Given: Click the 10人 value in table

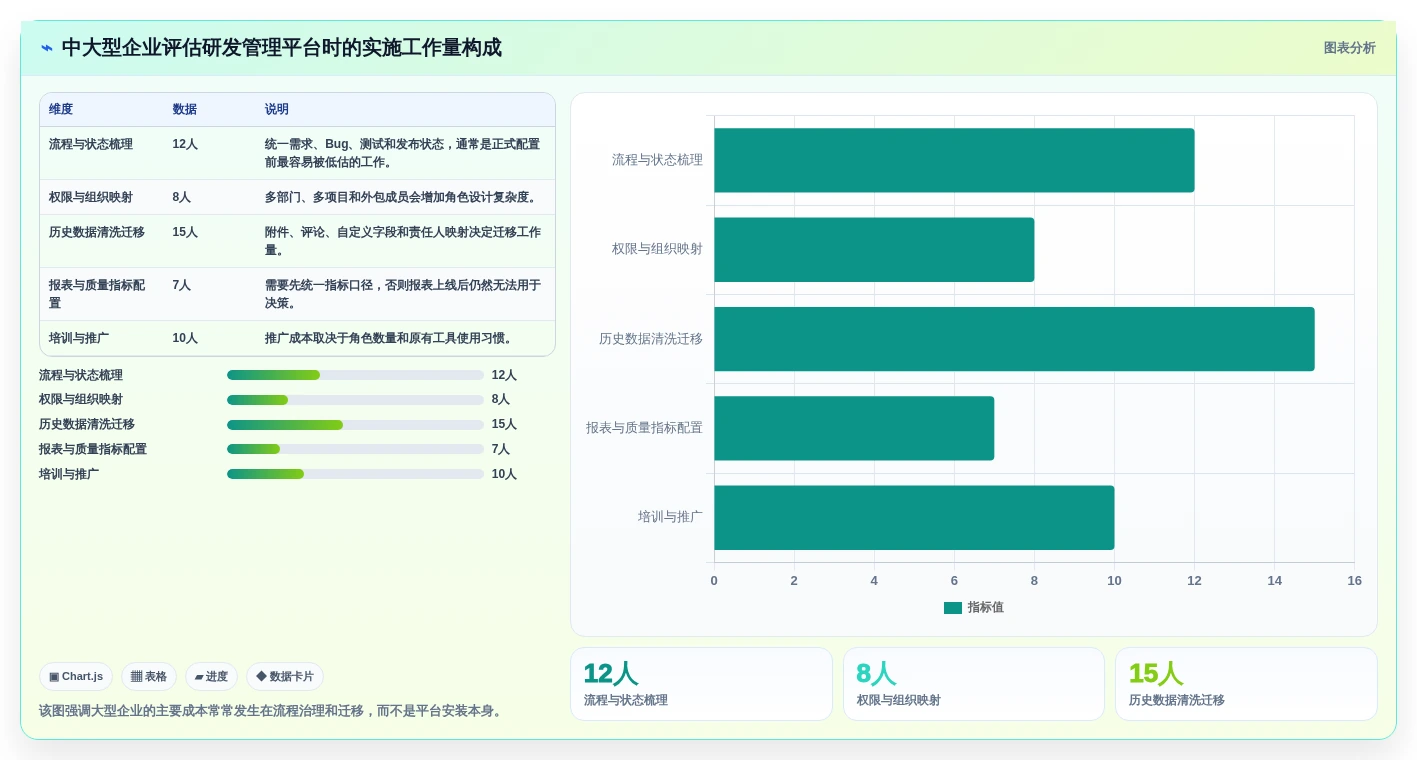Looking at the screenshot, I should (x=185, y=338).
